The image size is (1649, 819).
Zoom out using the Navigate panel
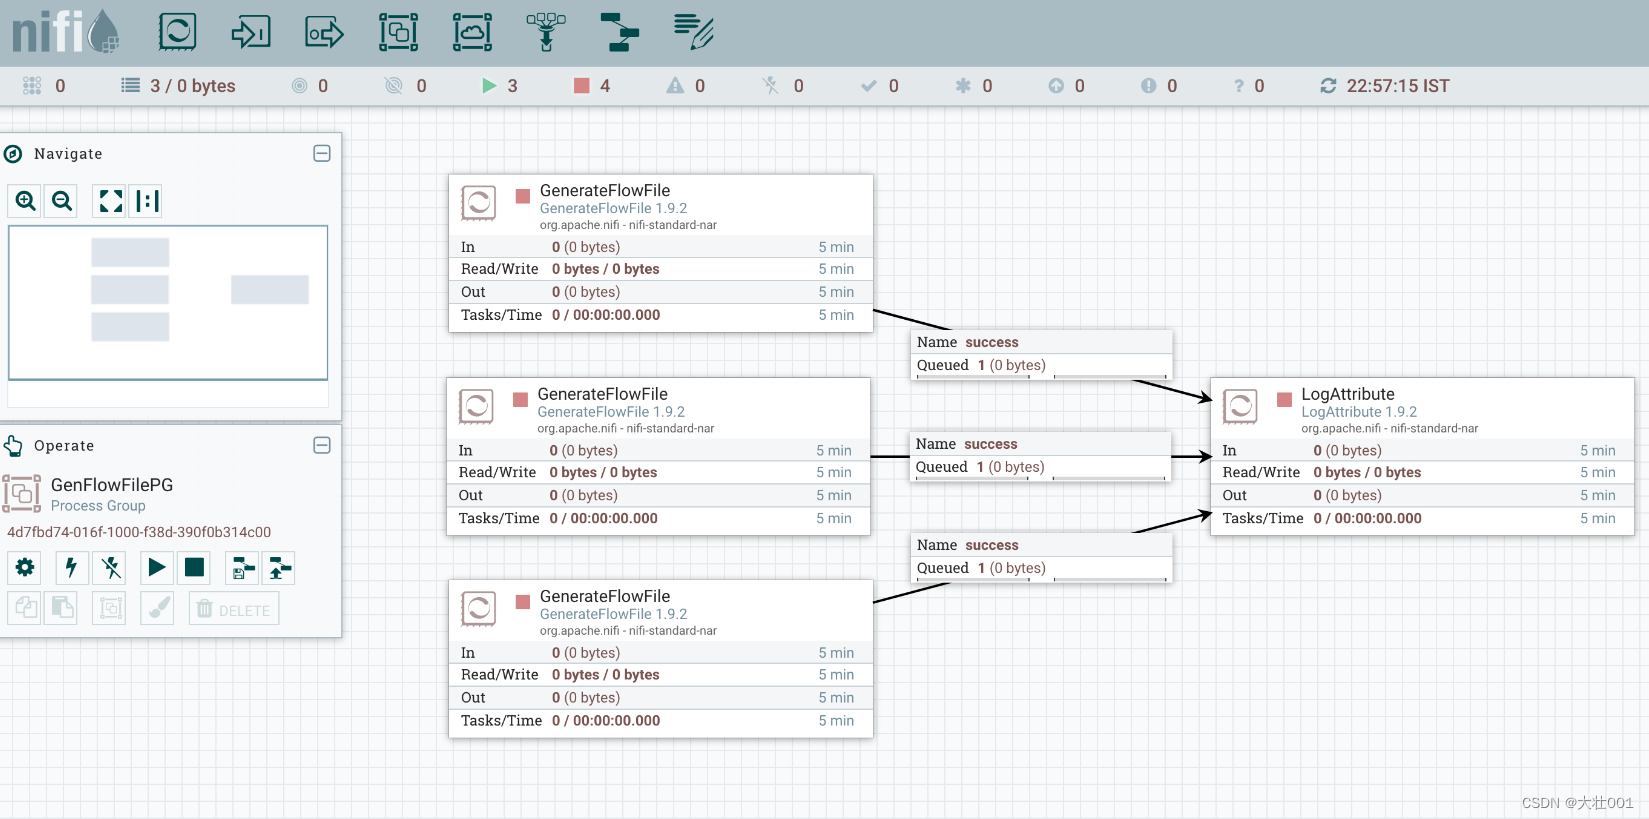click(62, 201)
